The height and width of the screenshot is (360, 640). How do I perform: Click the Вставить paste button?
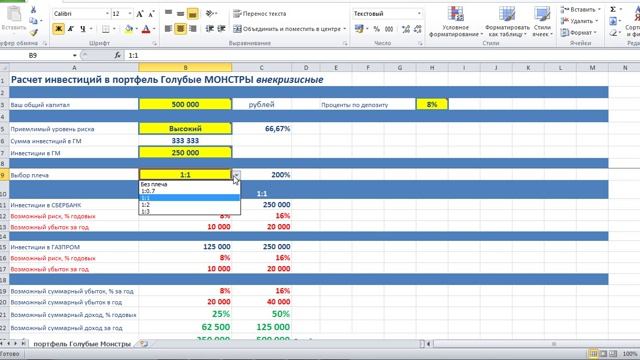pyautogui.click(x=14, y=18)
